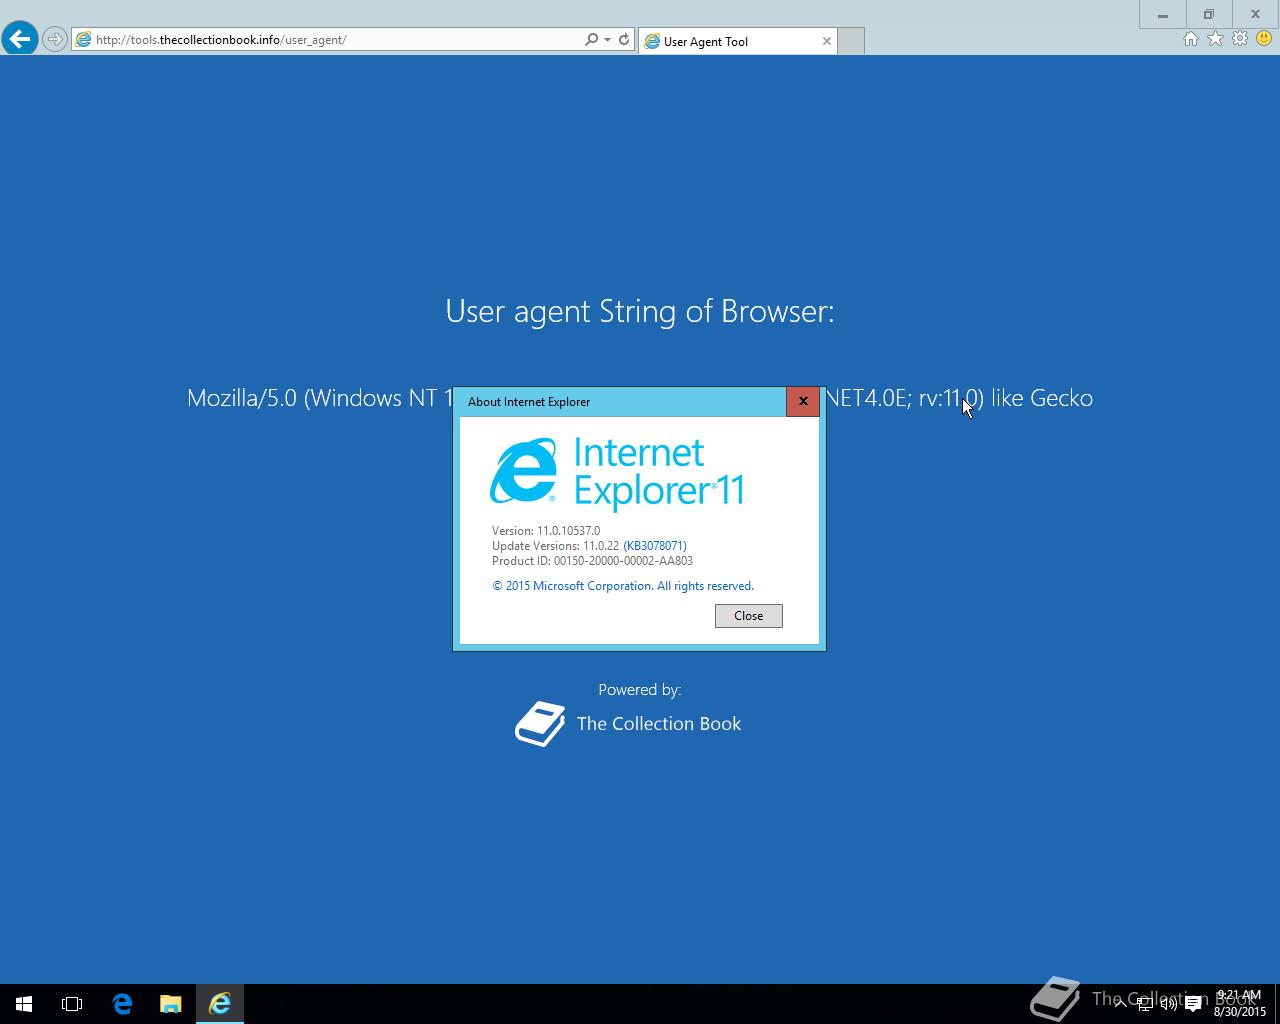Click the About Internet Explorer title bar
Viewport: 1280px width, 1024px height.
620,401
